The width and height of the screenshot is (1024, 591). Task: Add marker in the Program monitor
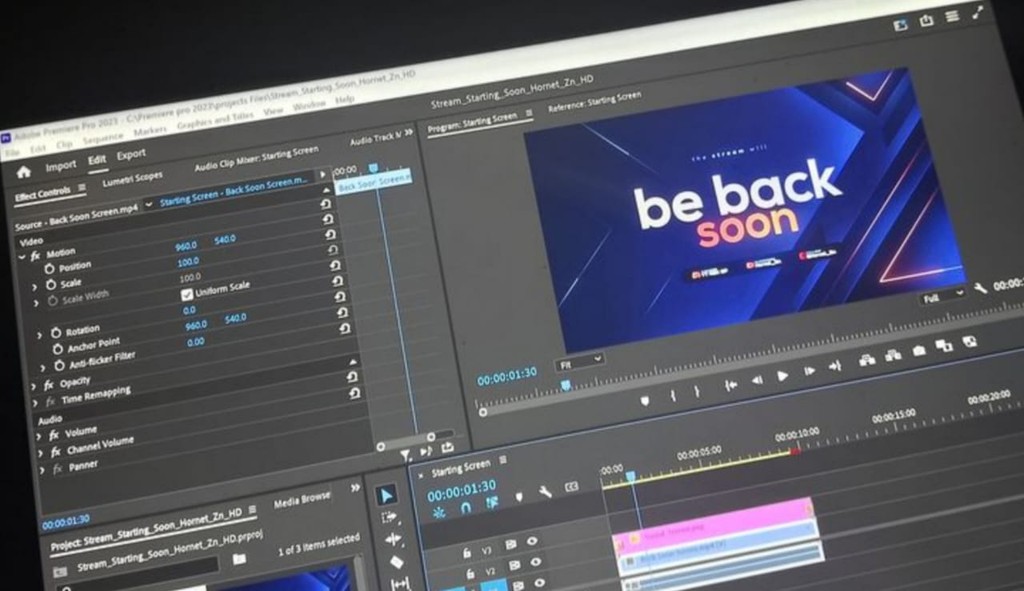pos(645,400)
